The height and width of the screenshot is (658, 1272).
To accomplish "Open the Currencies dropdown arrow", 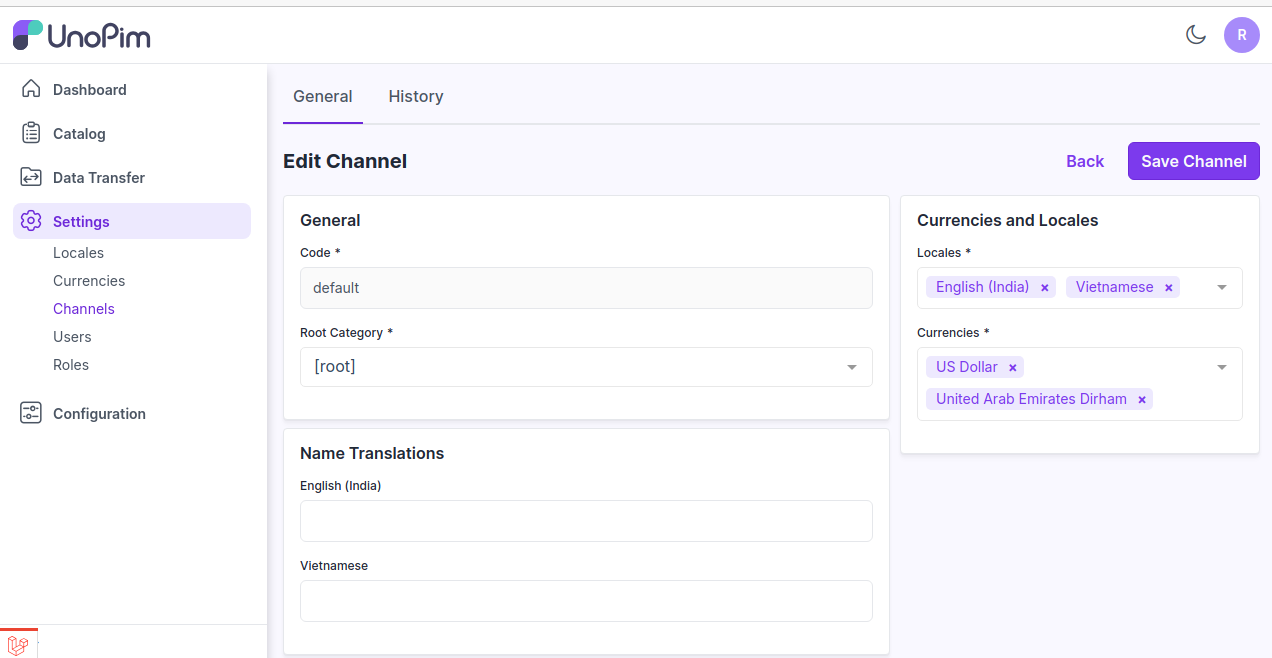I will (x=1221, y=368).
